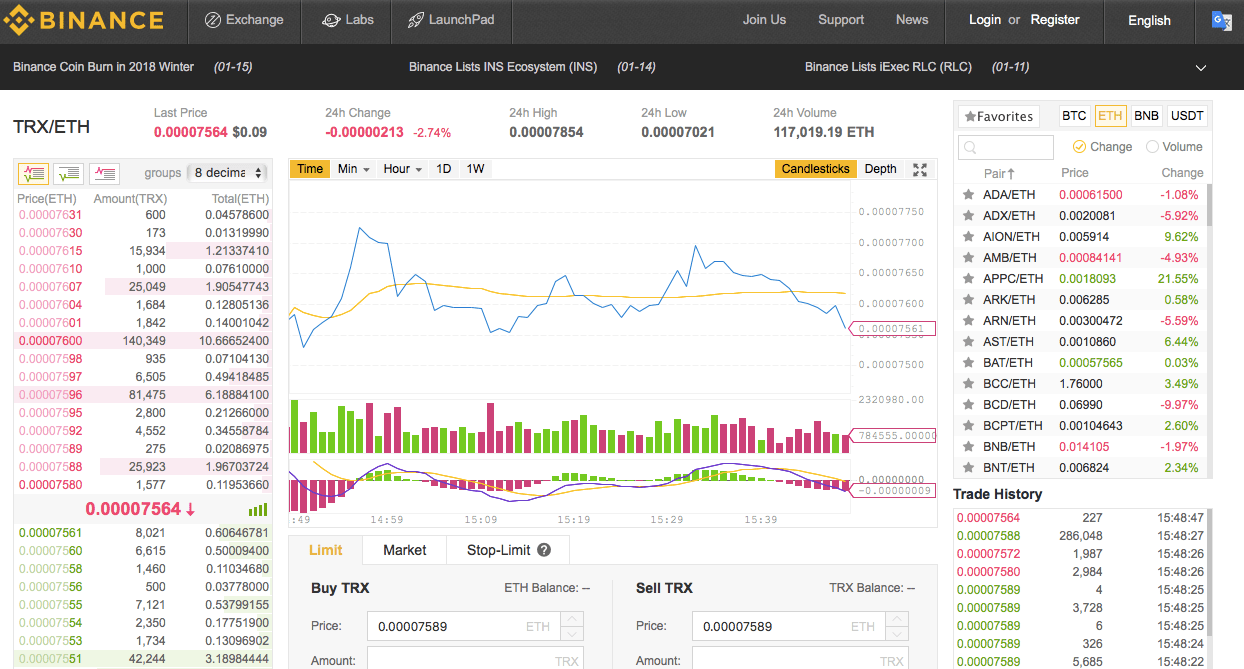Screen dimensions: 1244x669
Task: Favorite the ARN/ETH pair star
Action: 968,321
